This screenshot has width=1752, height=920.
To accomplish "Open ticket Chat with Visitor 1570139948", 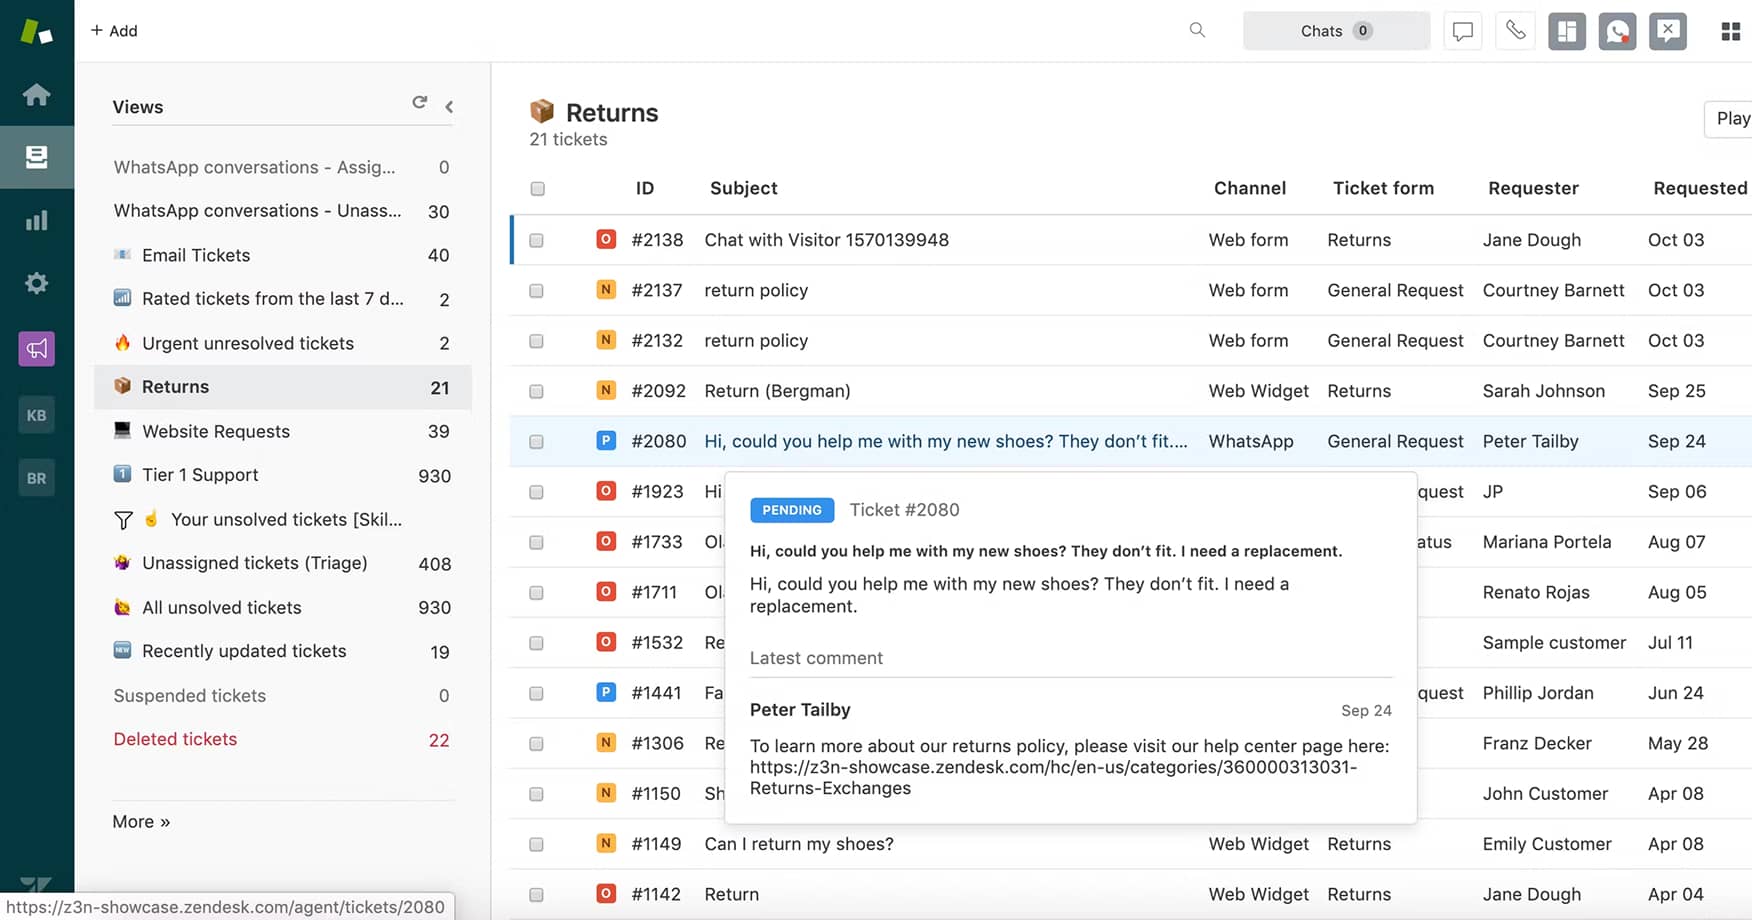I will point(826,240).
